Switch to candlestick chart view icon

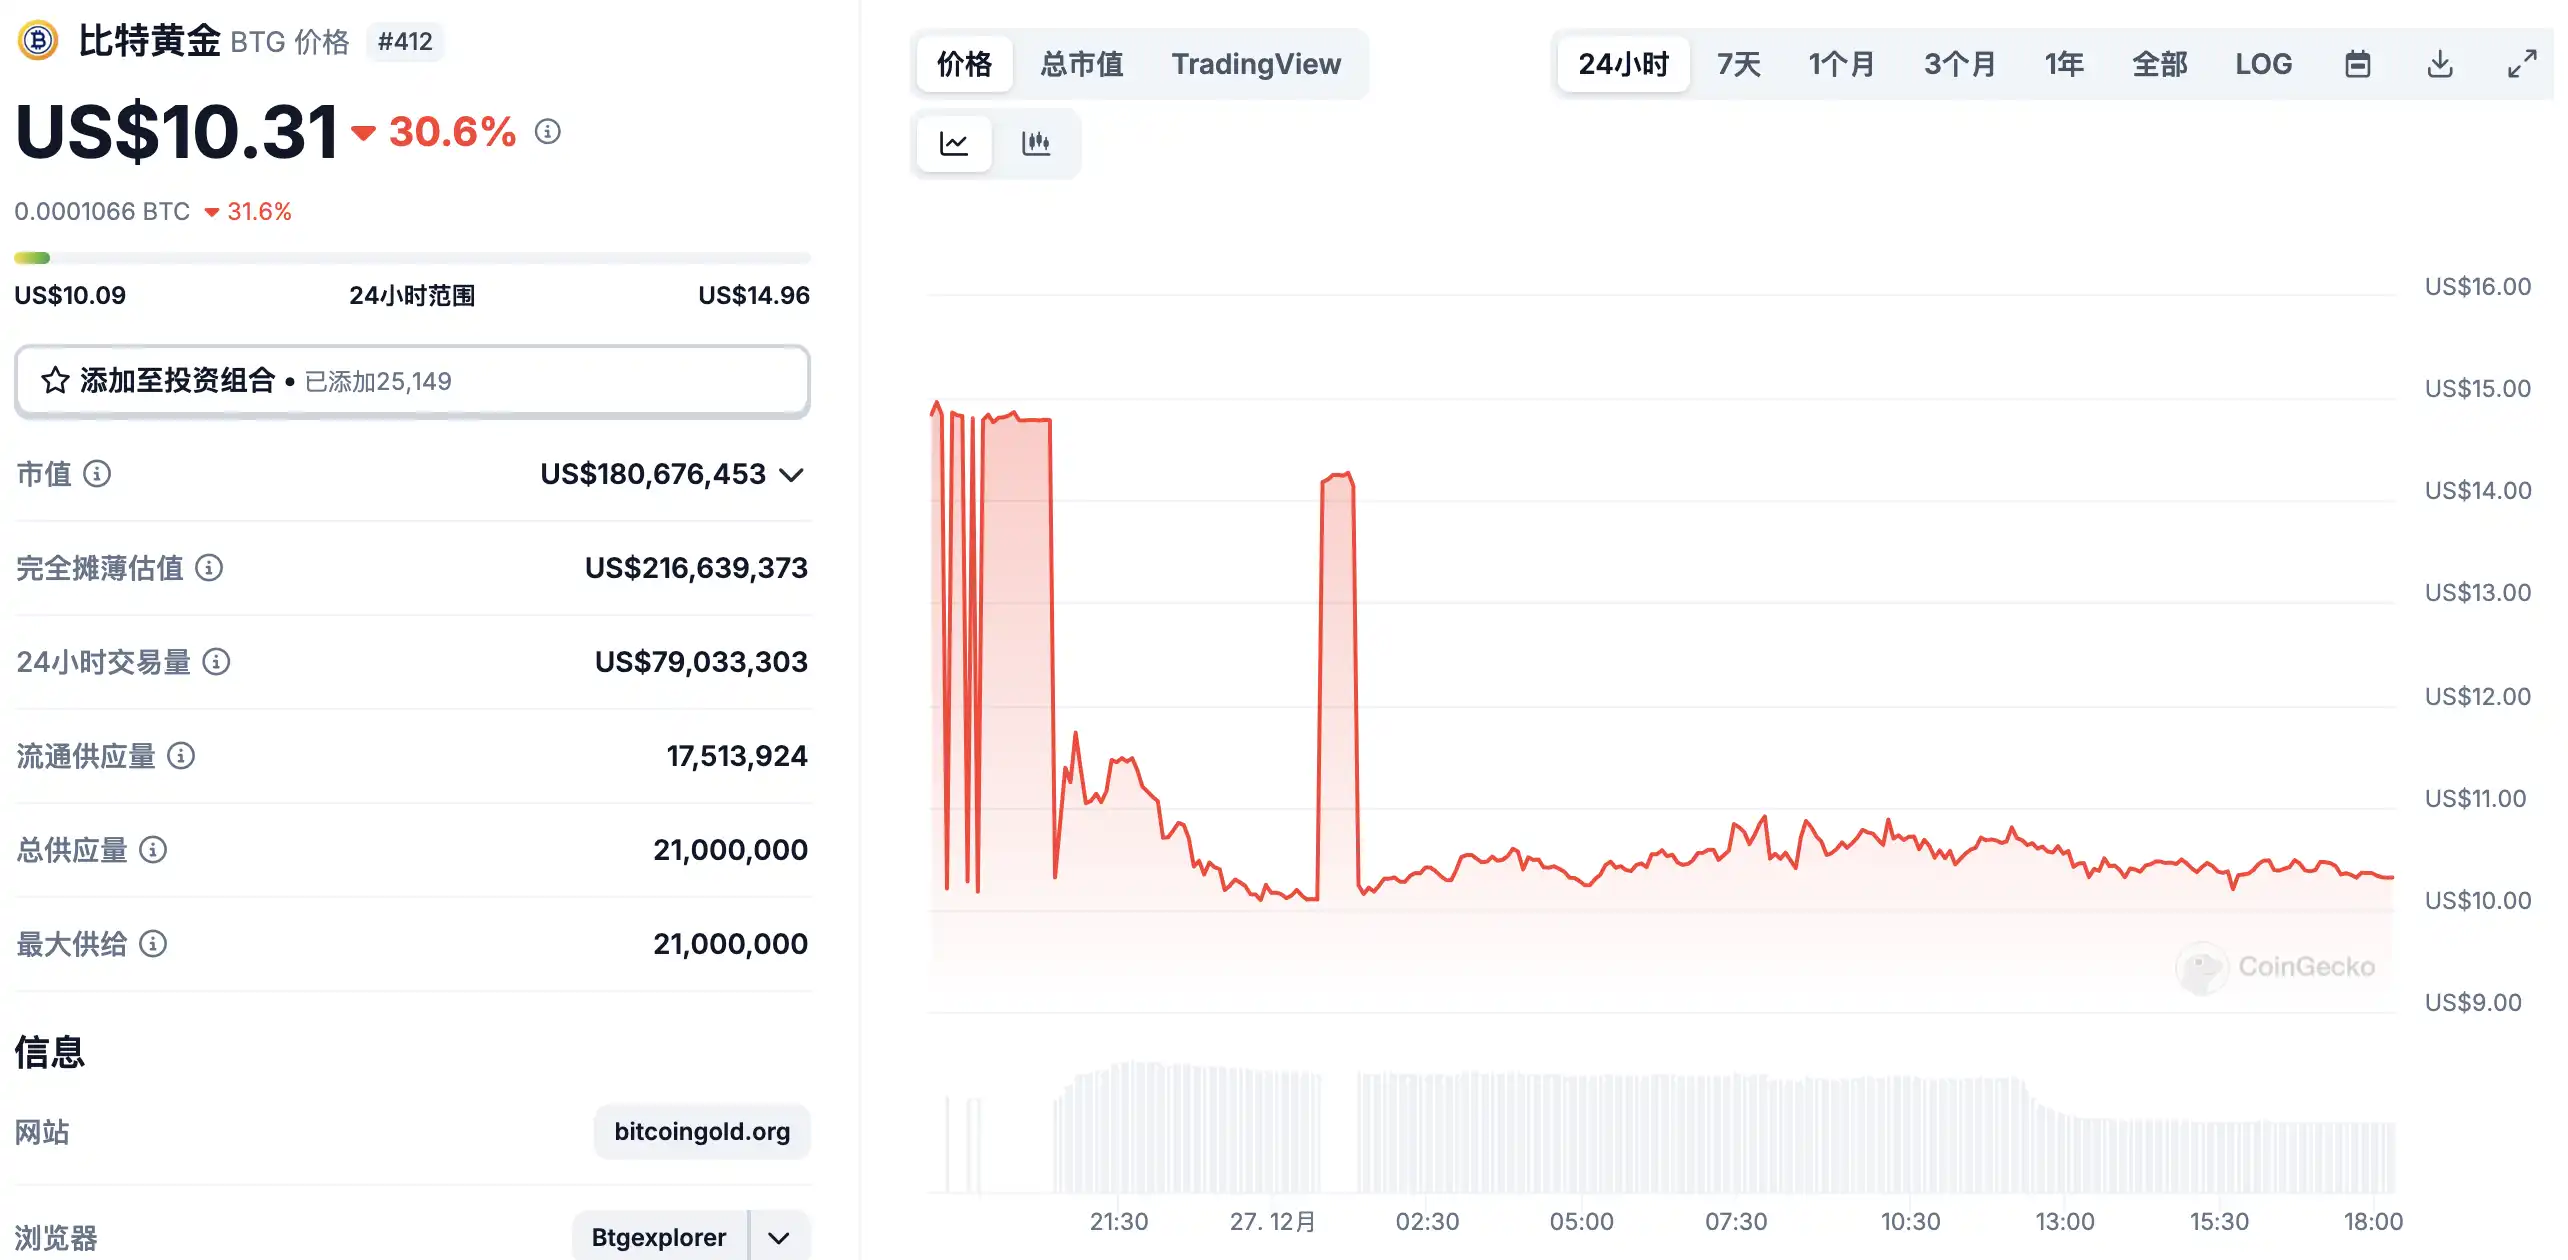[x=1036, y=144]
